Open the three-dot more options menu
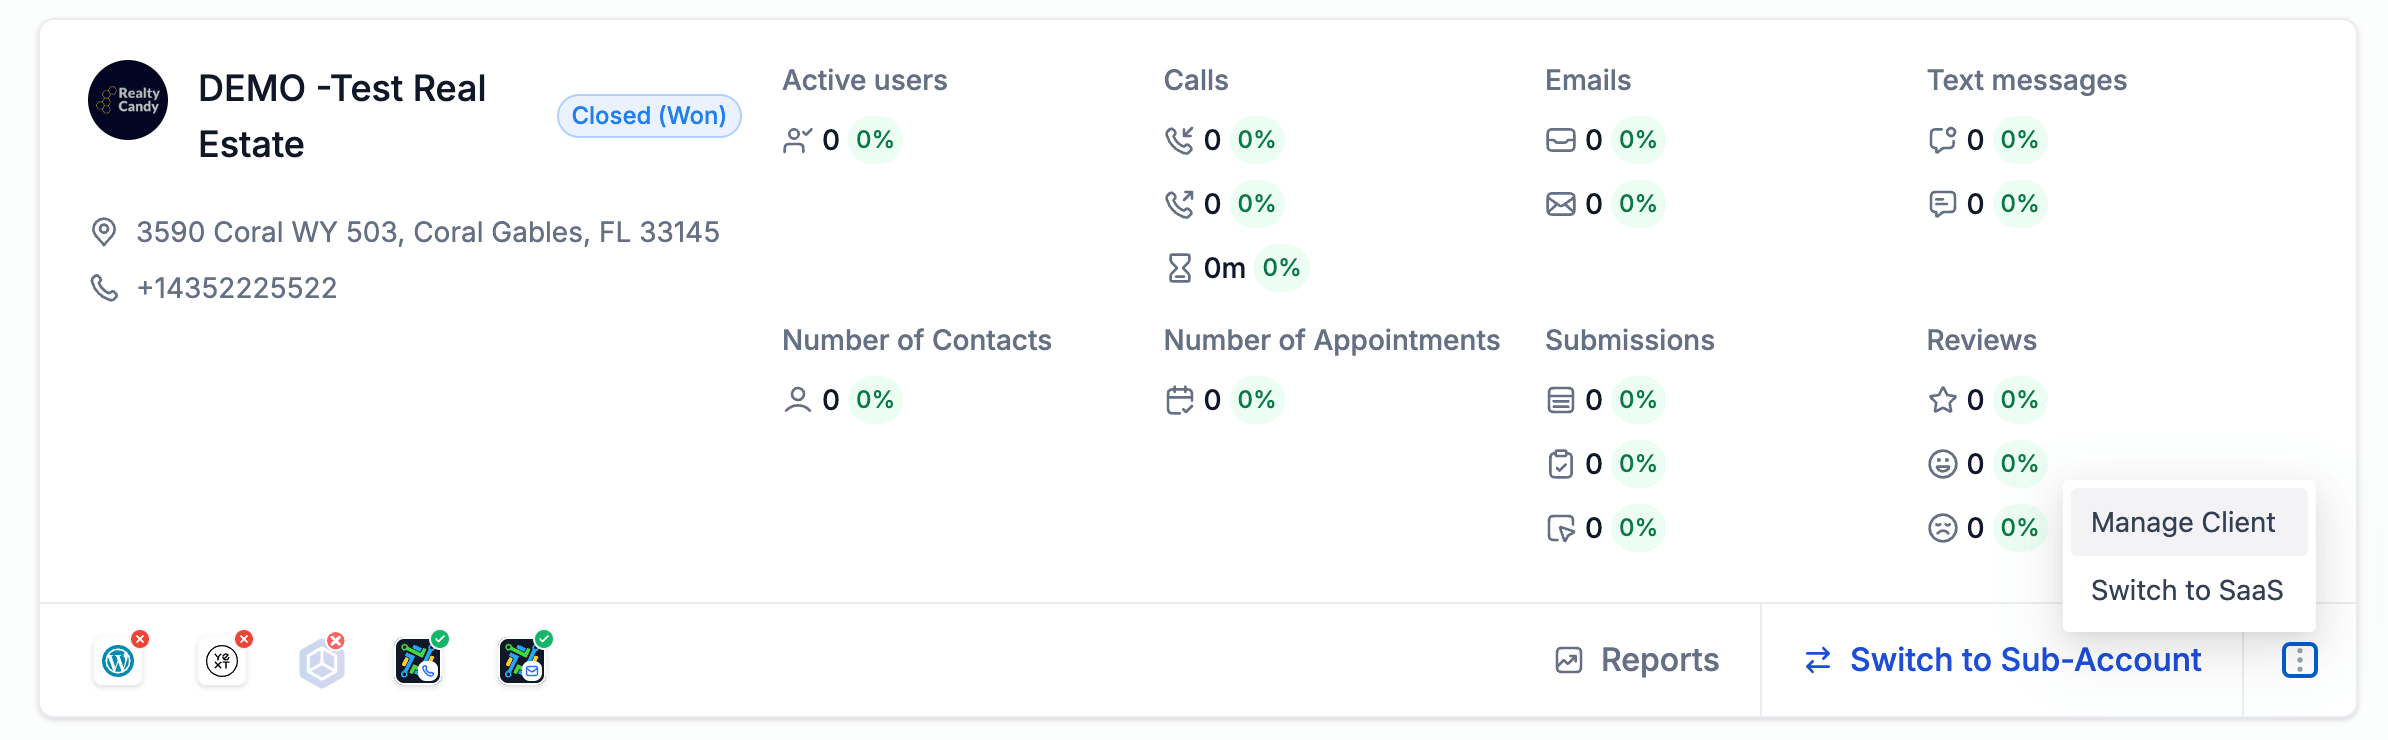 [x=2299, y=660]
